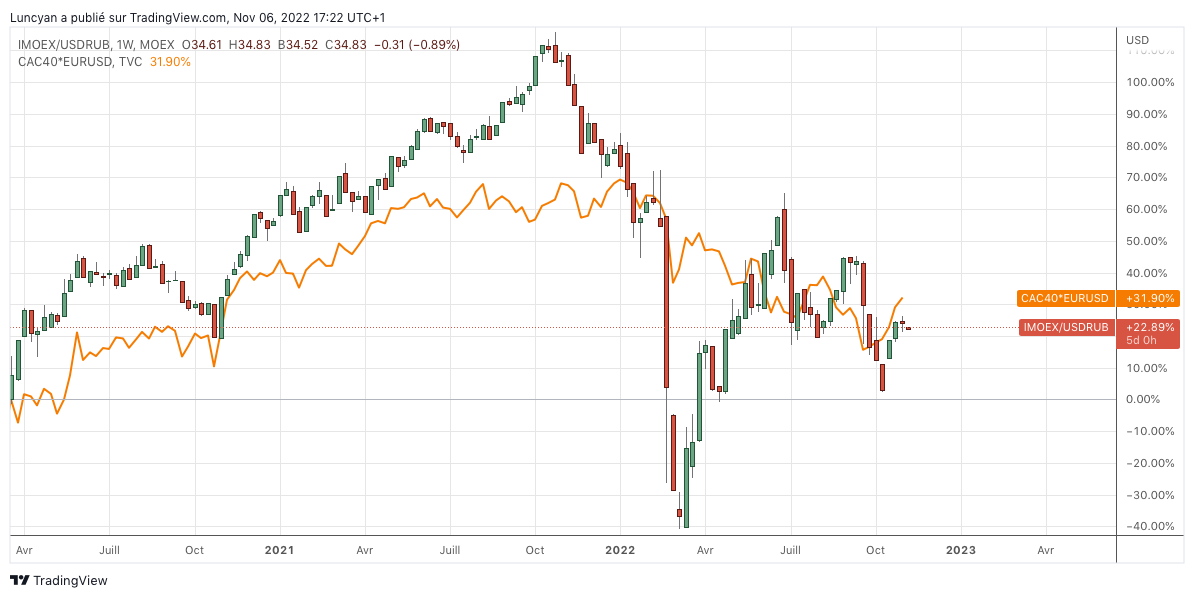Image resolution: width=1194 pixels, height=598 pixels.
Task: Click the IMOEX/USDRUB legend title
Action: [63, 45]
